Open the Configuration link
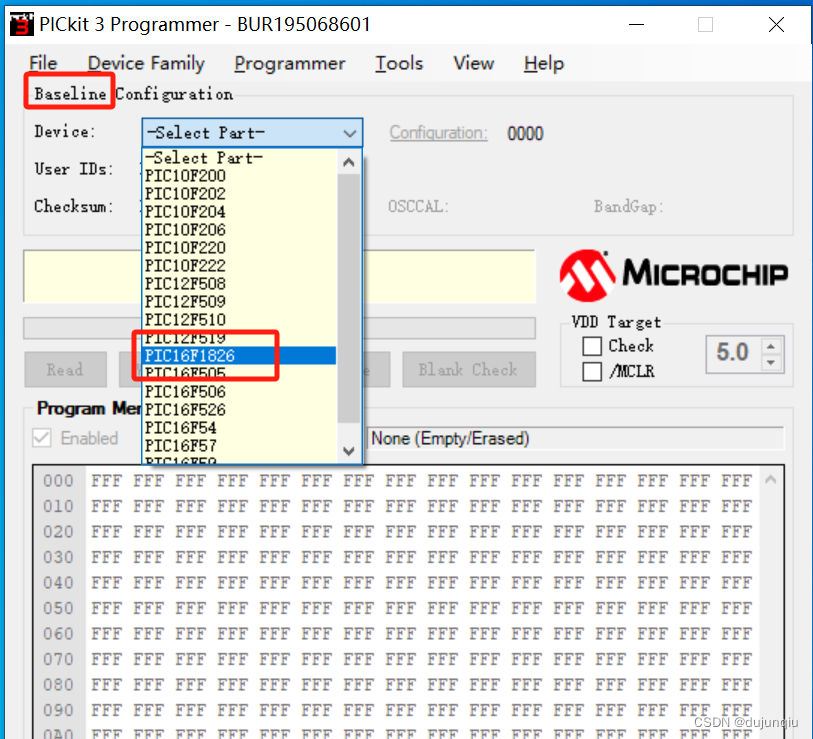This screenshot has width=813, height=739. point(439,133)
